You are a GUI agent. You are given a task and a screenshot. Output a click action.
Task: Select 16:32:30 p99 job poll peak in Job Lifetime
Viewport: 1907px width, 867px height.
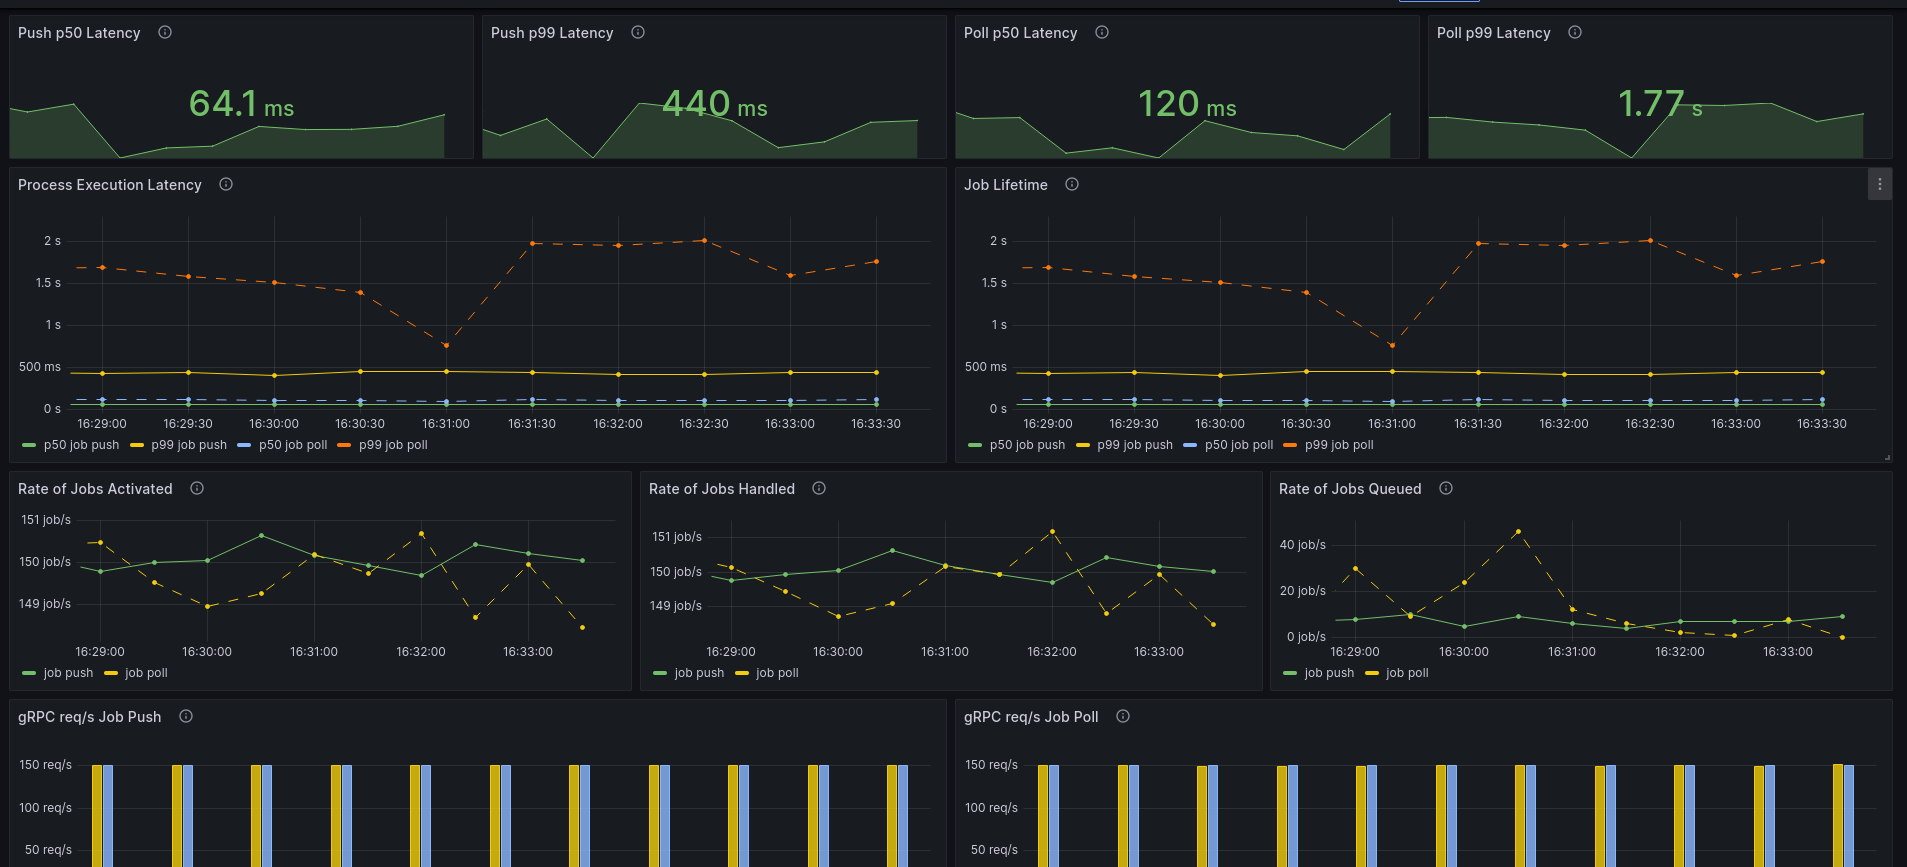(1650, 240)
